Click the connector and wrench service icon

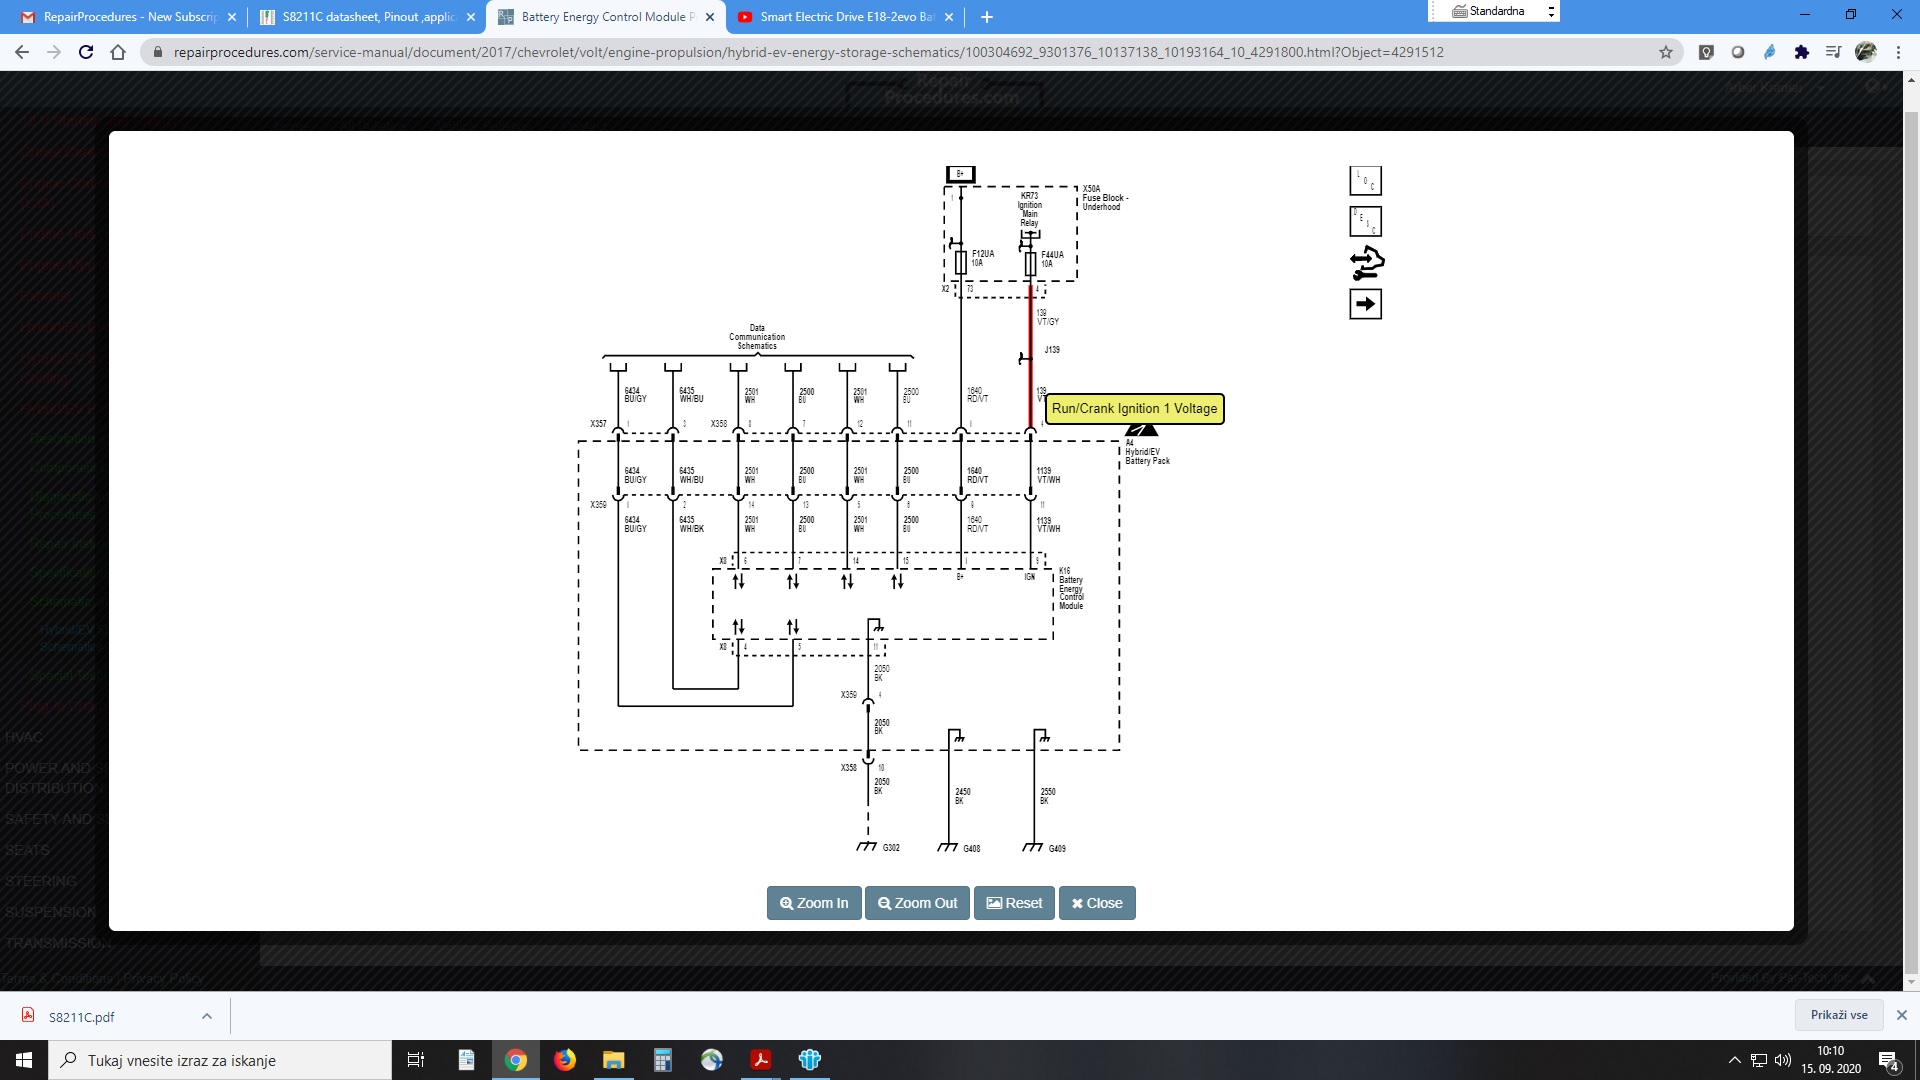coord(1366,263)
